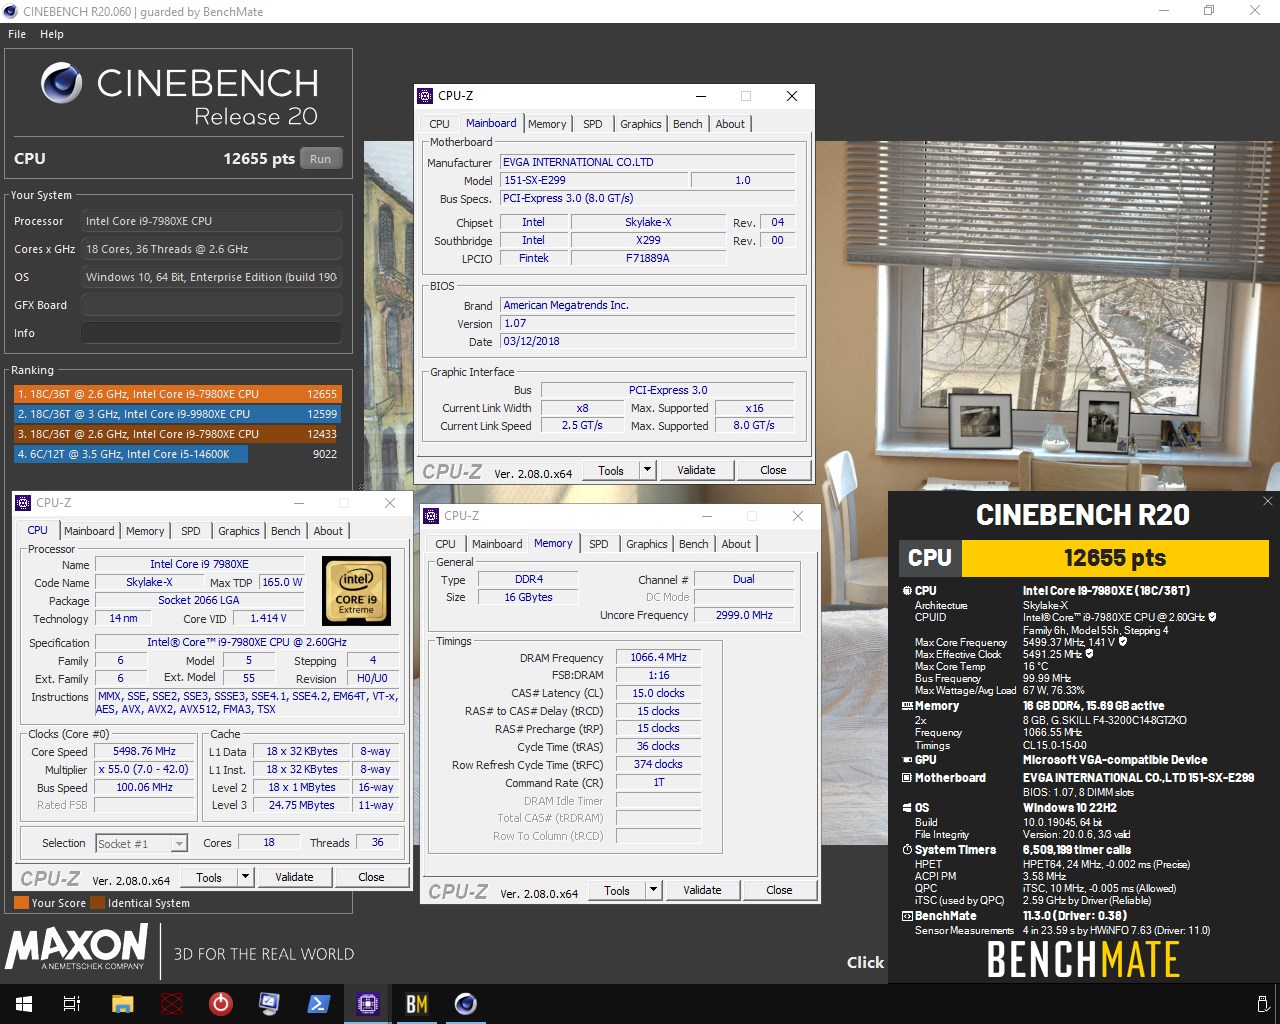Close the BenchMate Cinebench R20 result panel
This screenshot has height=1024, width=1280.
1268,501
